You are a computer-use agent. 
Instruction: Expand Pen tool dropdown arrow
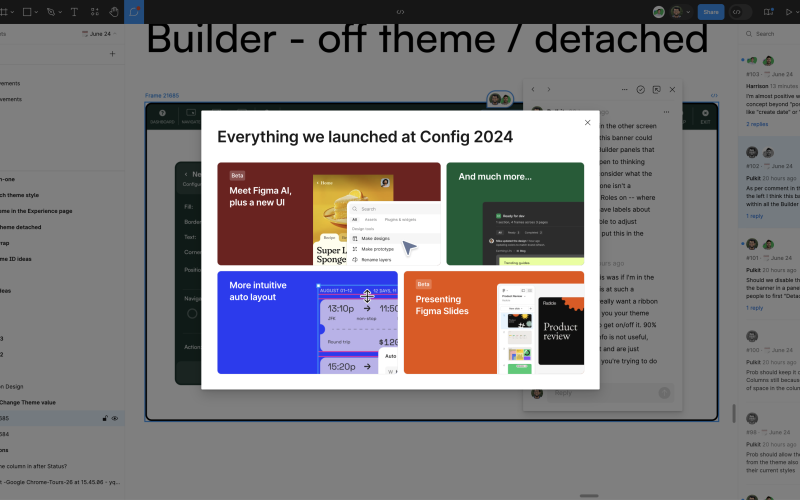point(60,12)
